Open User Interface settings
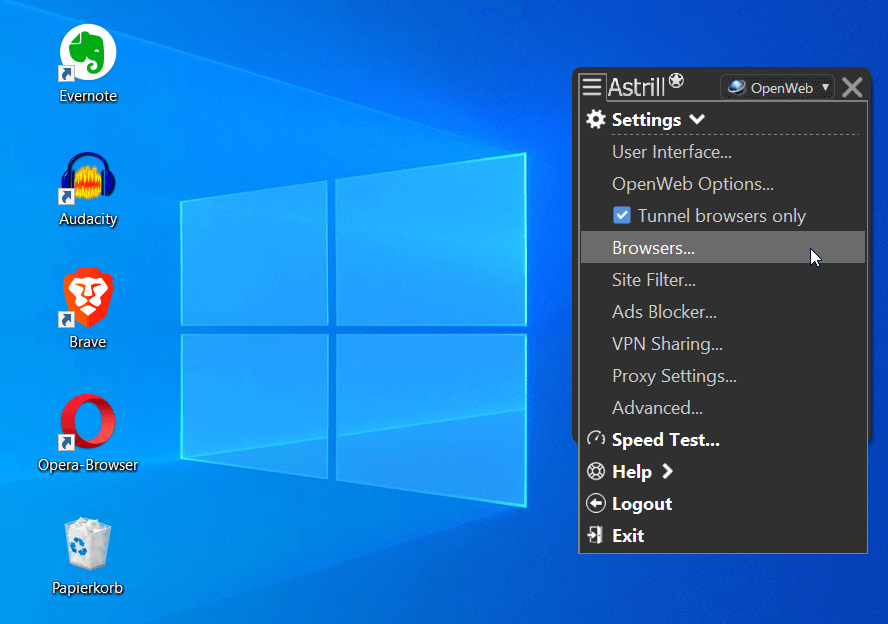Screen dimensions: 888x624 click(723, 152)
